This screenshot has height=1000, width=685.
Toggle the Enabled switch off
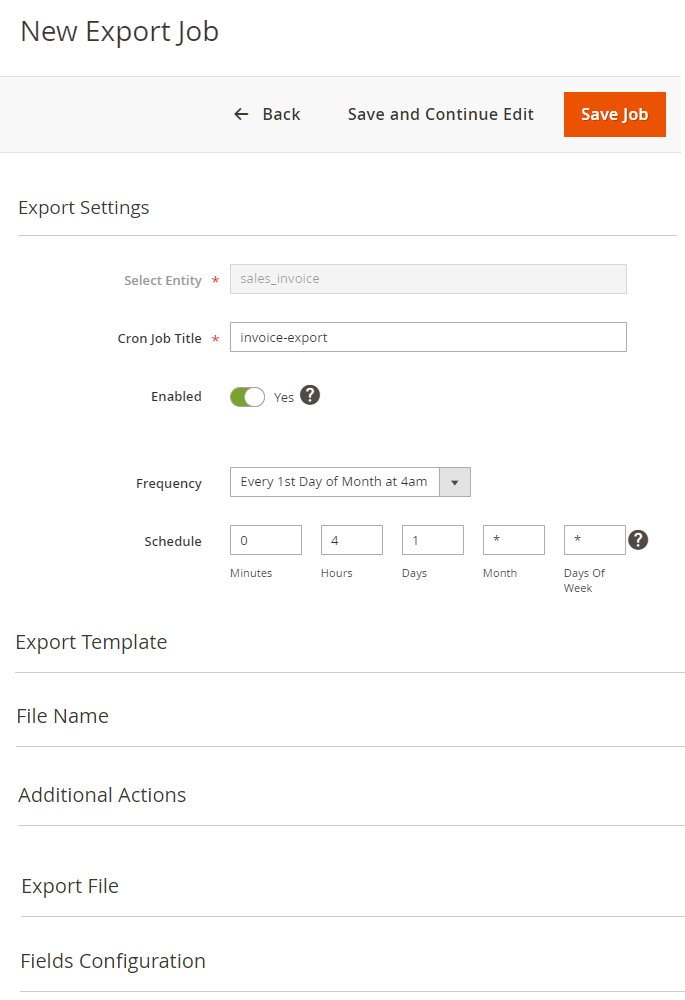[x=247, y=397]
